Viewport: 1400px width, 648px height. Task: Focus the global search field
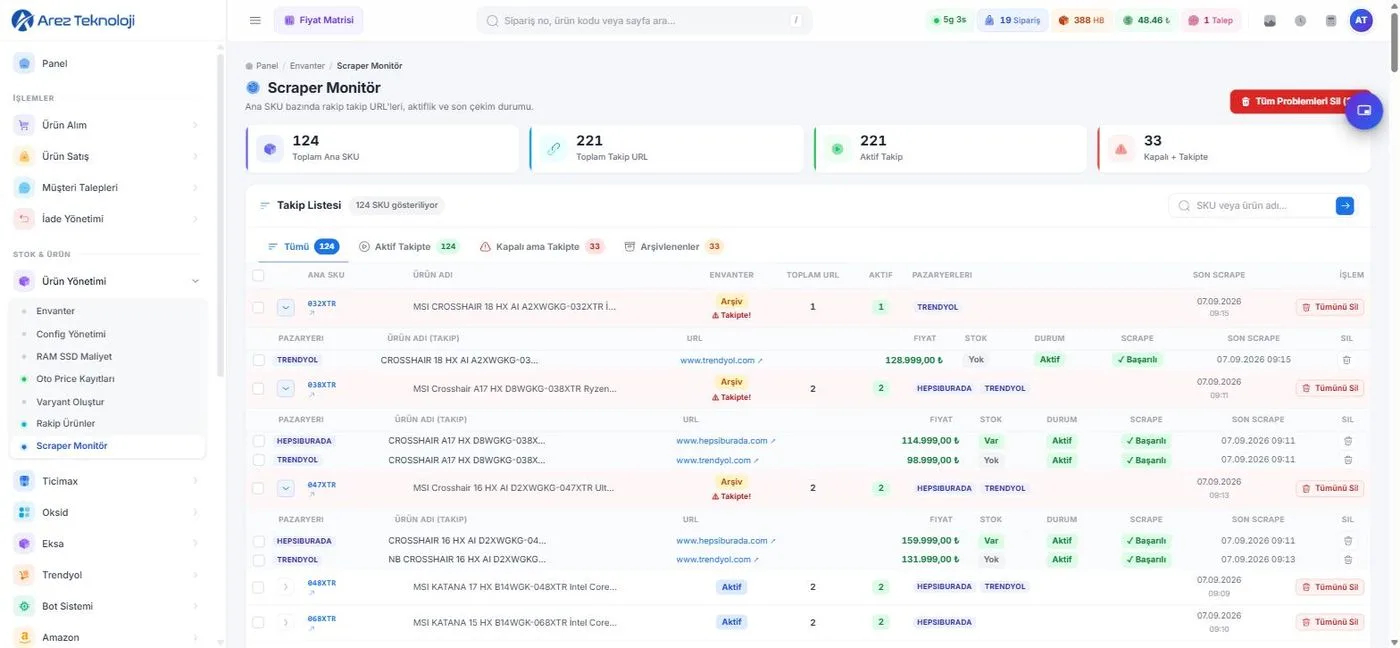click(x=644, y=20)
